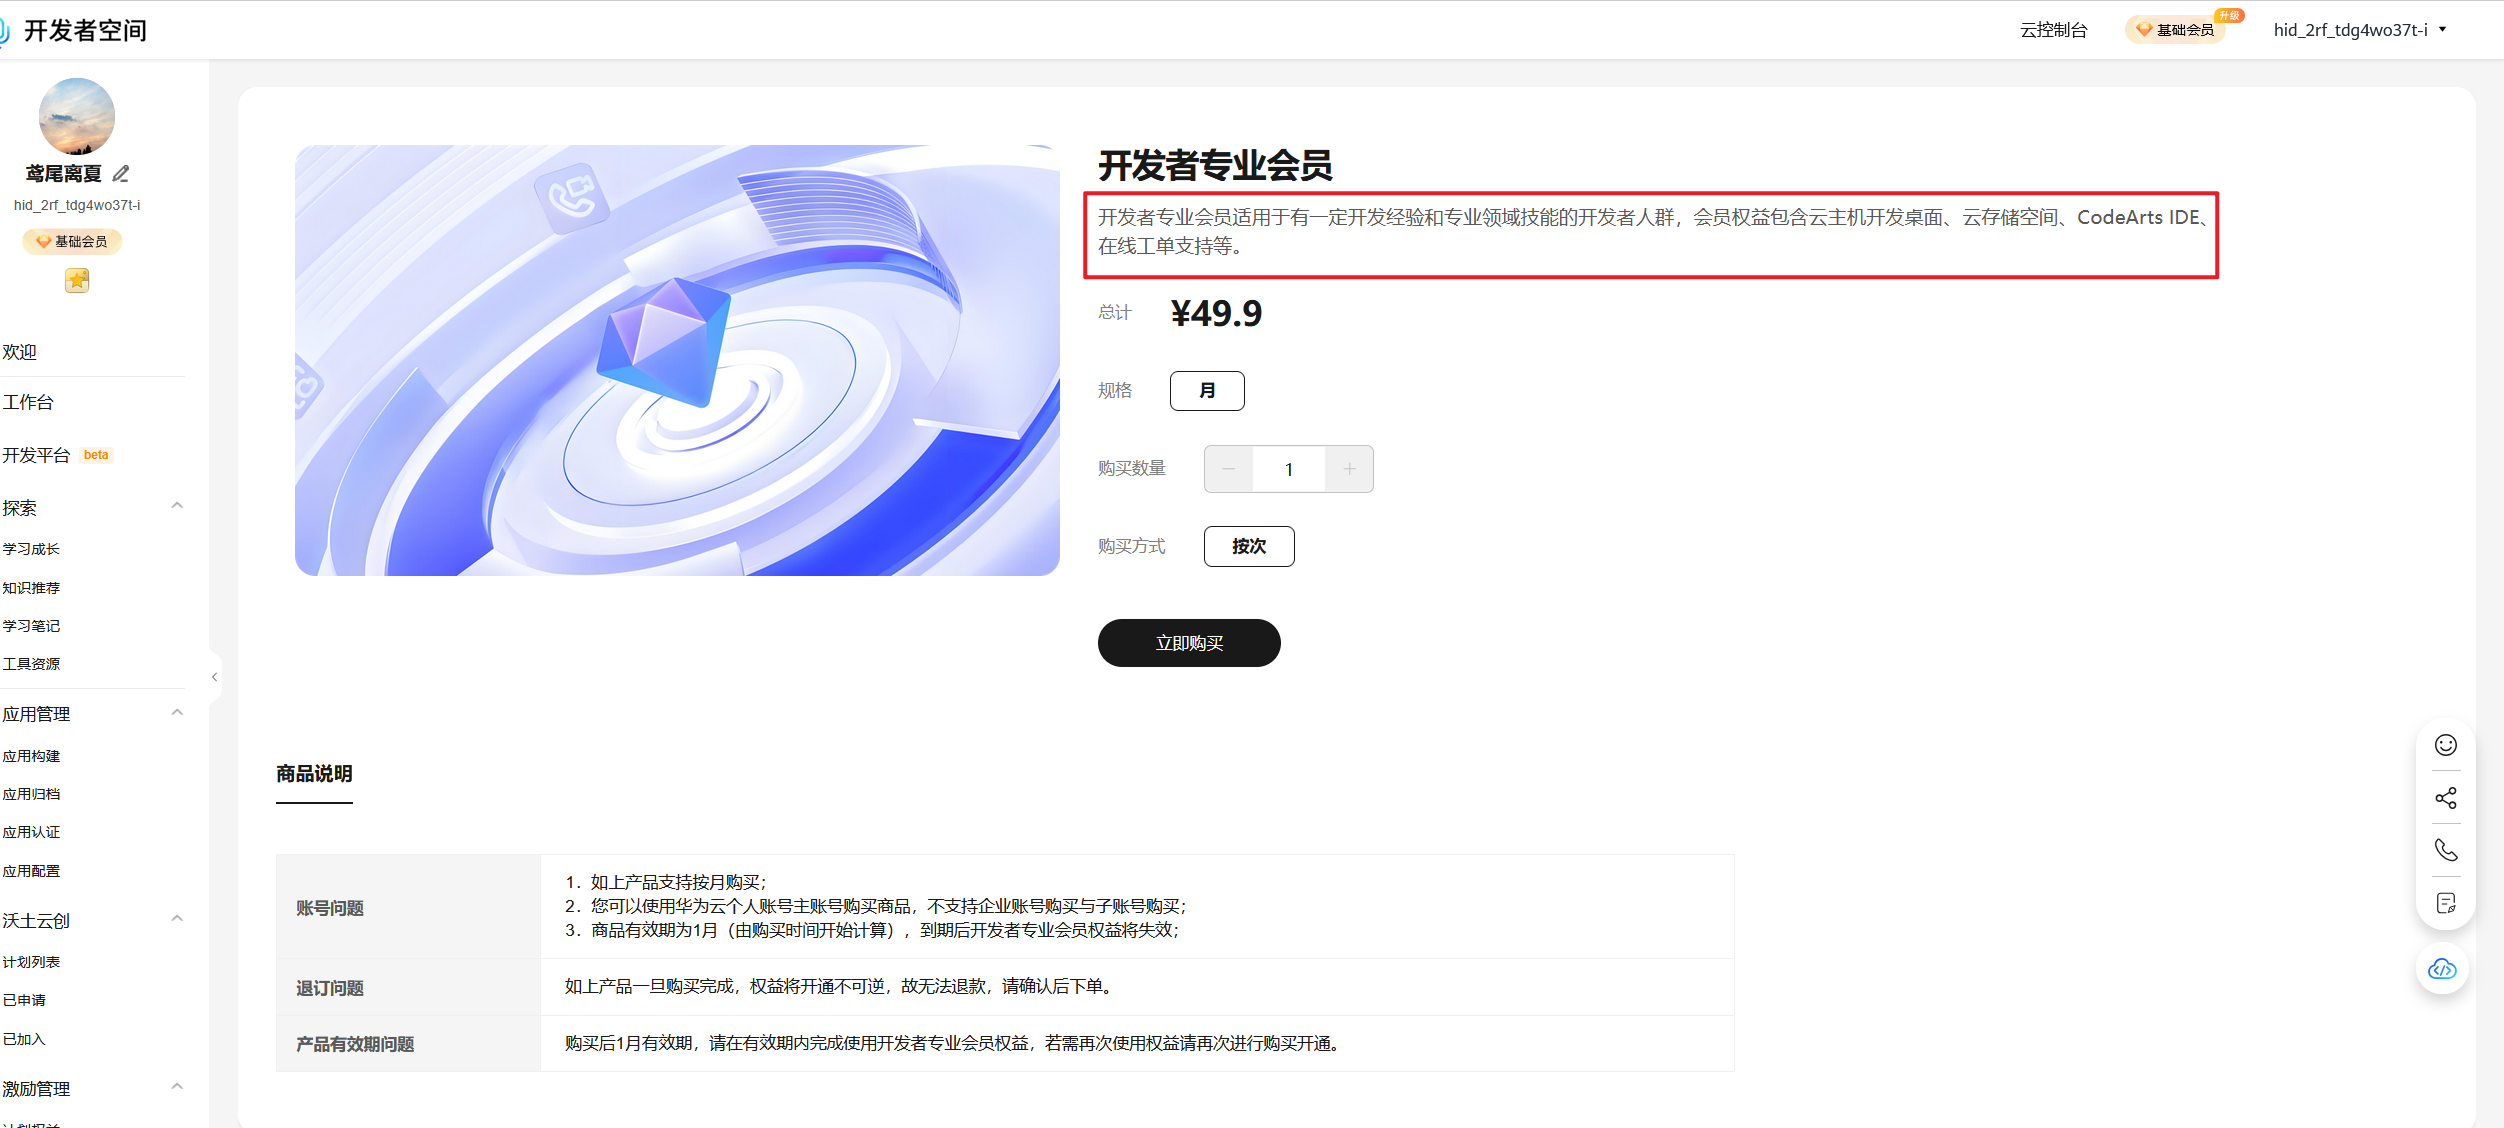This screenshot has height=1128, width=2504.
Task: Click the 立即购买 button
Action: (1188, 643)
